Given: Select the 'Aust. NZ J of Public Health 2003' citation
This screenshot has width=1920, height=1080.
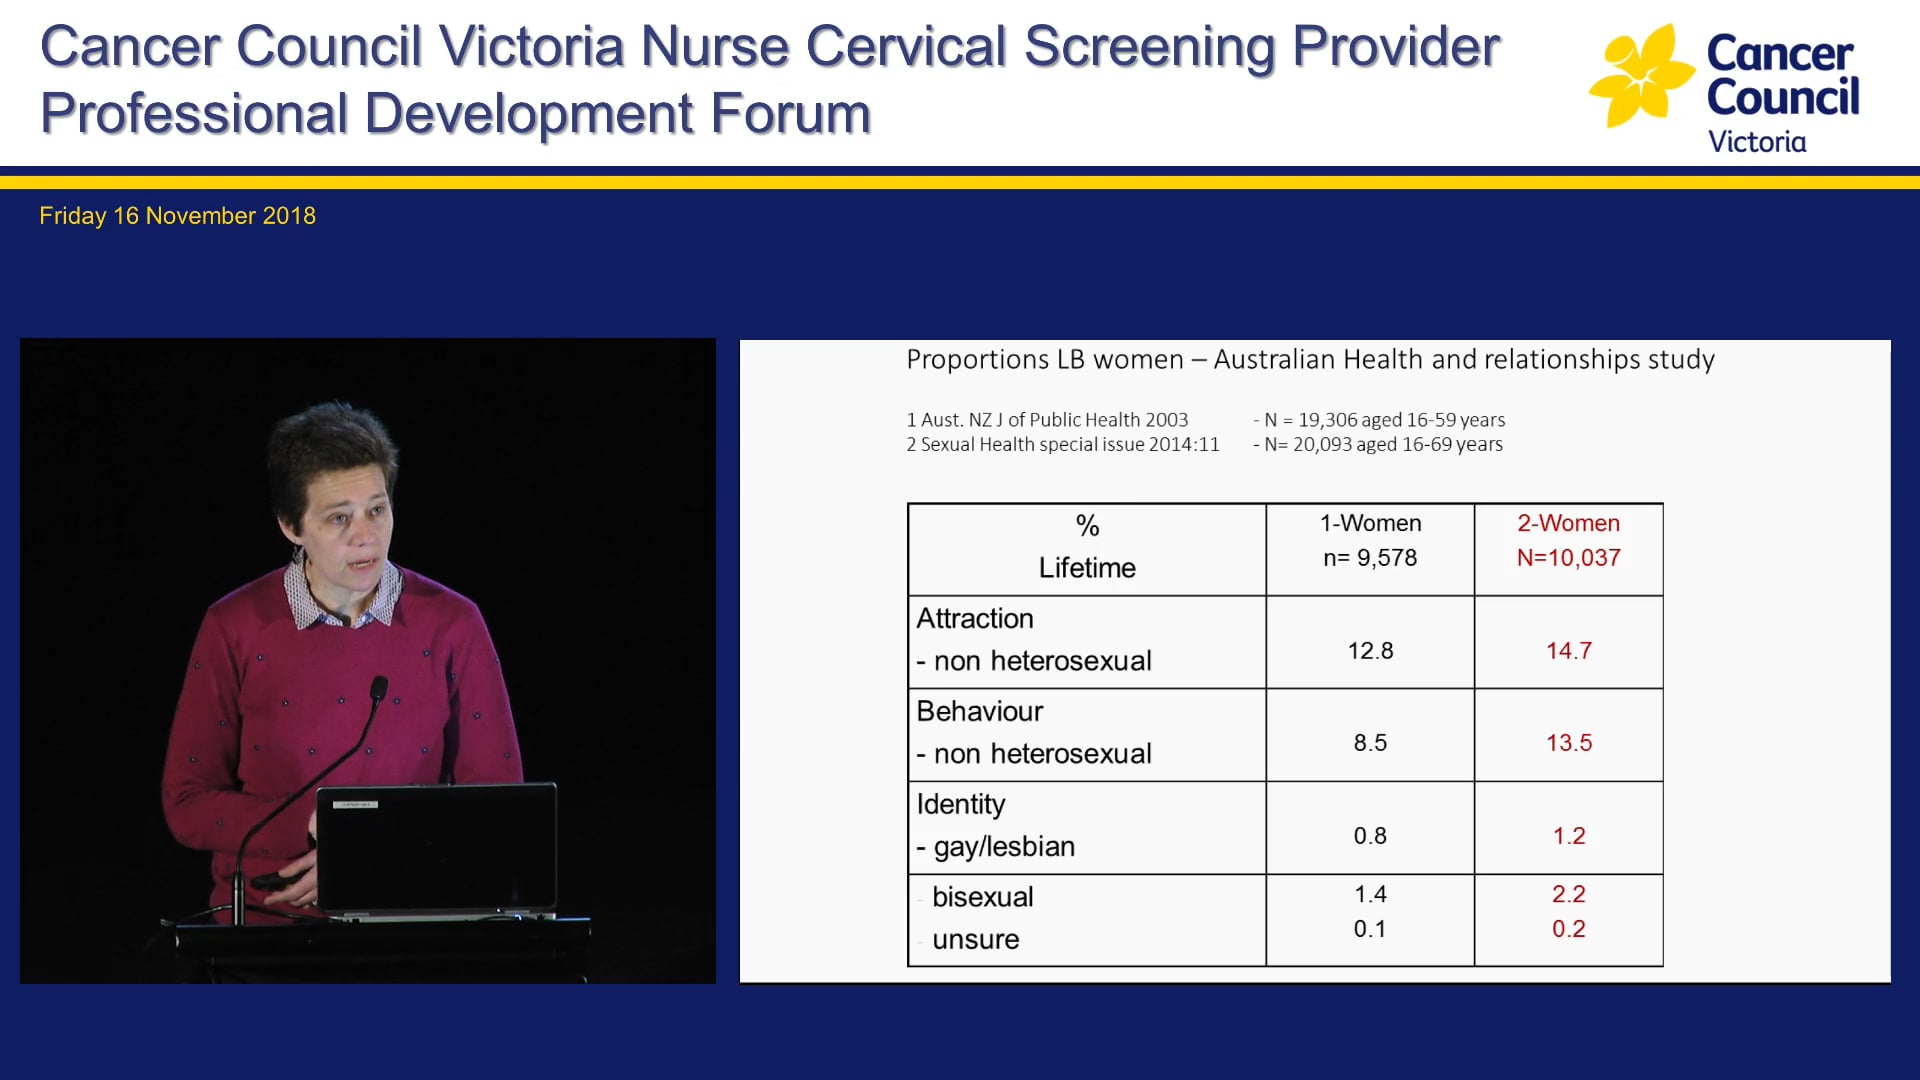Looking at the screenshot, I should 1047,420.
